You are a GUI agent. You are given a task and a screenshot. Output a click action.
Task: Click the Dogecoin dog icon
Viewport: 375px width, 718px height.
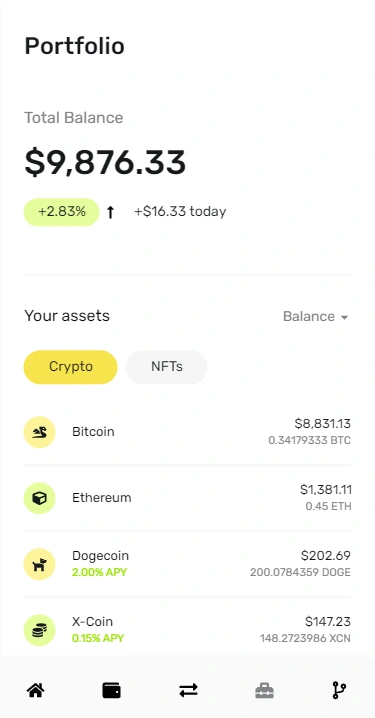[x=39, y=564]
